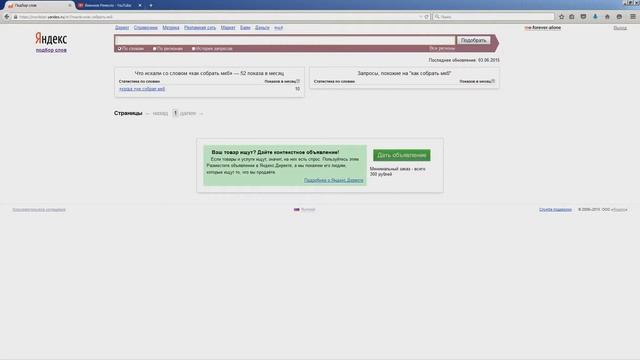The width and height of the screenshot is (640, 360).
Task: Open the forever alone user account link
Action: [x=543, y=28]
